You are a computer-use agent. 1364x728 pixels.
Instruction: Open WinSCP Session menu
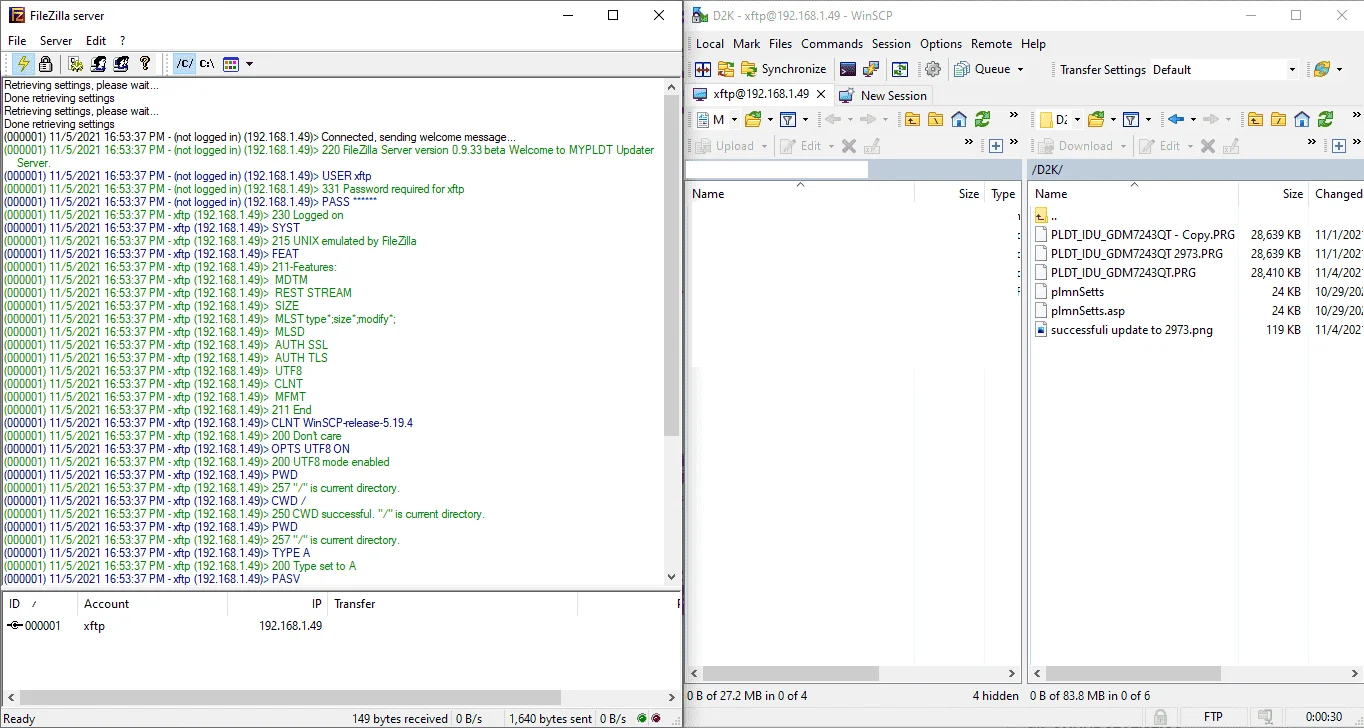coord(891,44)
